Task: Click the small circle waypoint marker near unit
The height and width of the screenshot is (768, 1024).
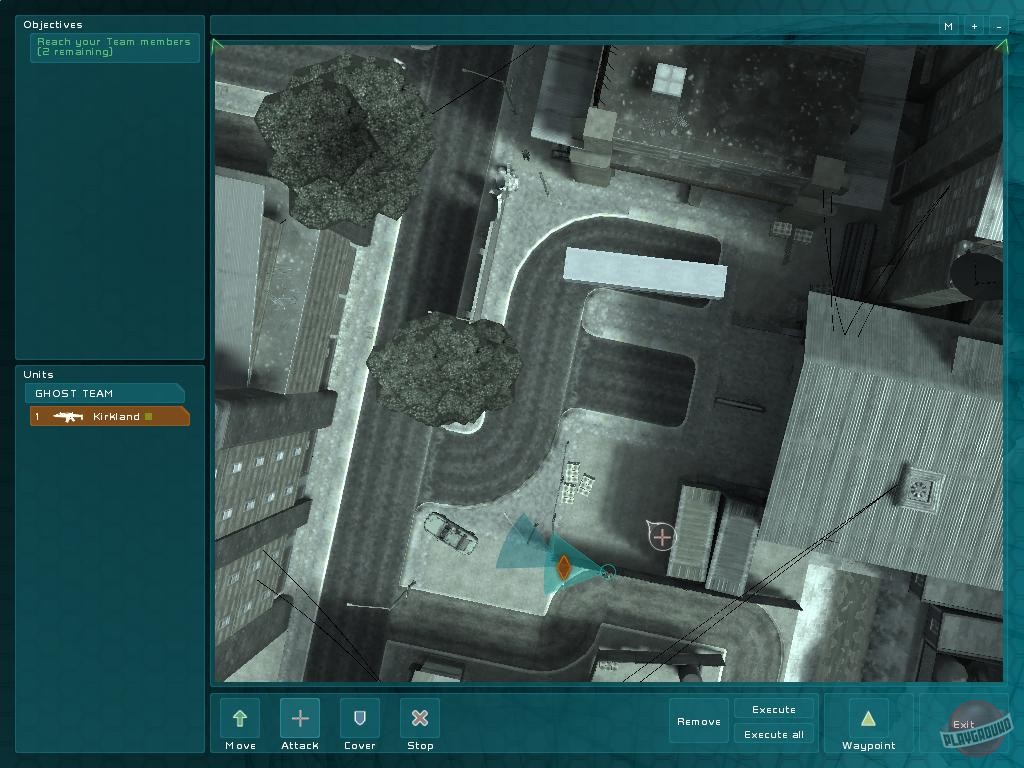Action: [x=607, y=571]
